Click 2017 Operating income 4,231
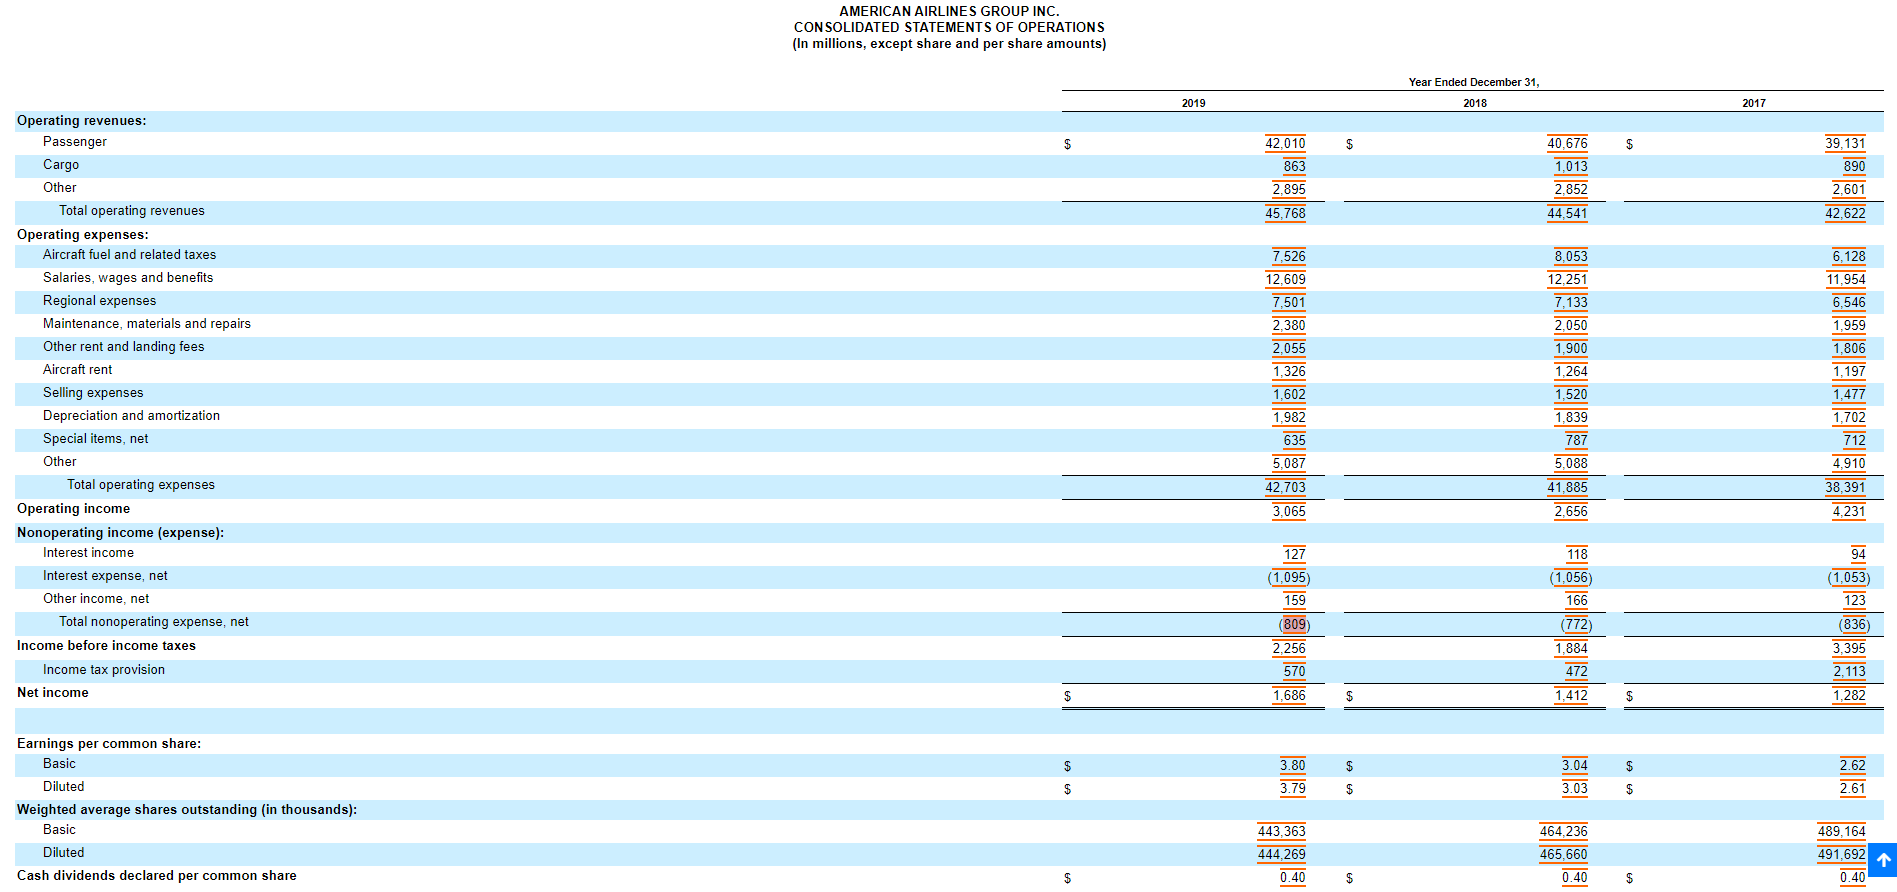This screenshot has width=1897, height=892. pos(1849,512)
